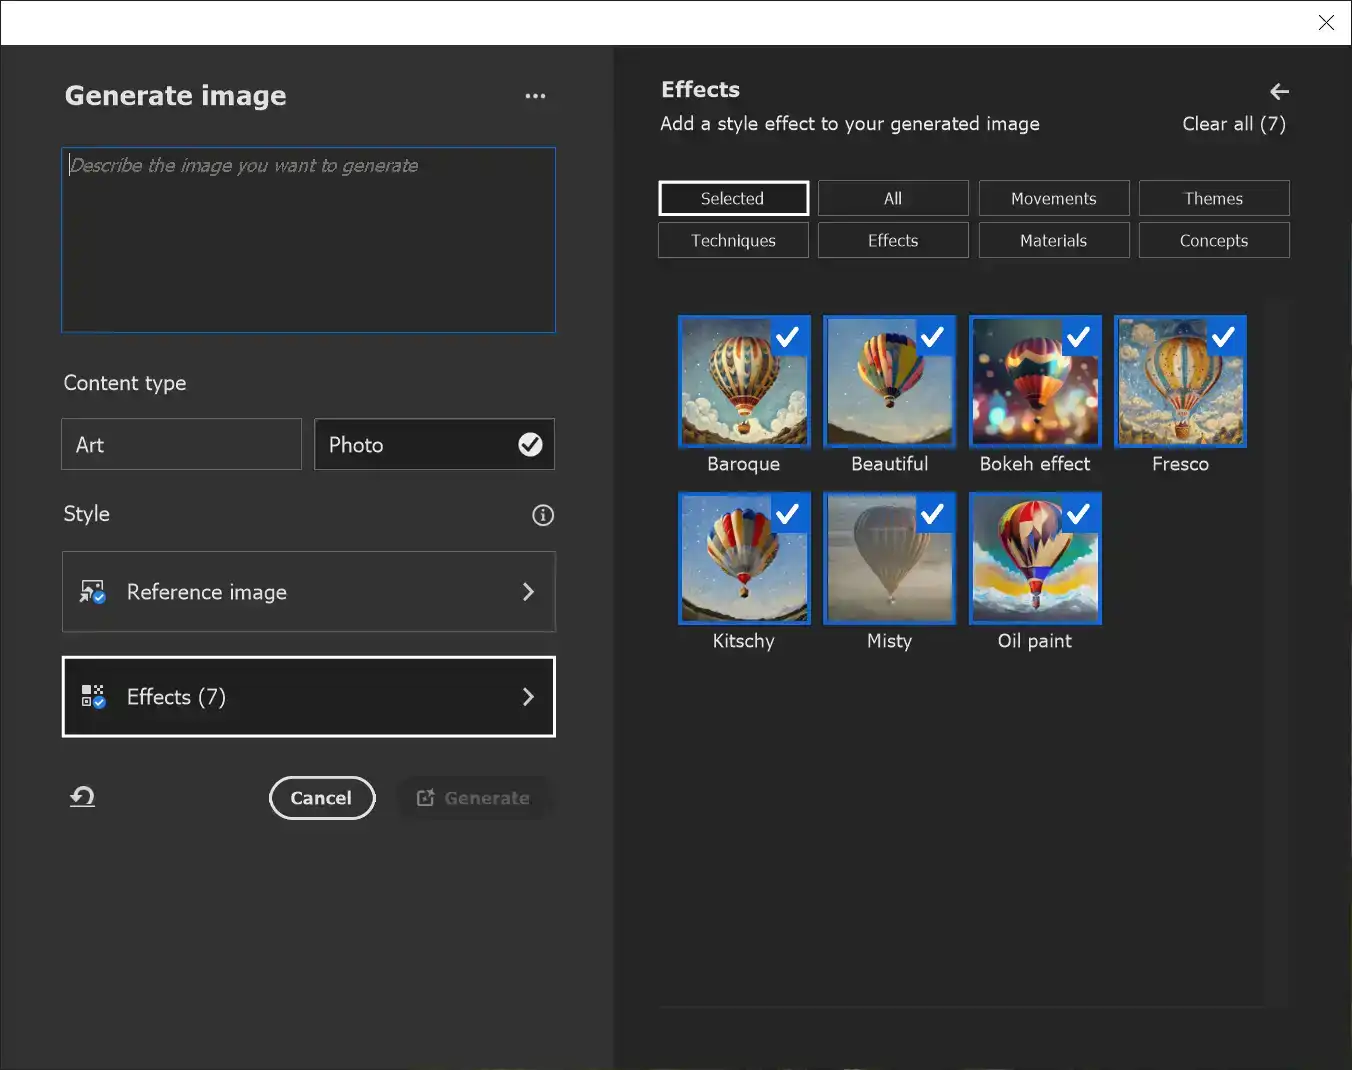This screenshot has width=1352, height=1070.
Task: Click the reset icon near Cancel
Action: pyautogui.click(x=82, y=797)
